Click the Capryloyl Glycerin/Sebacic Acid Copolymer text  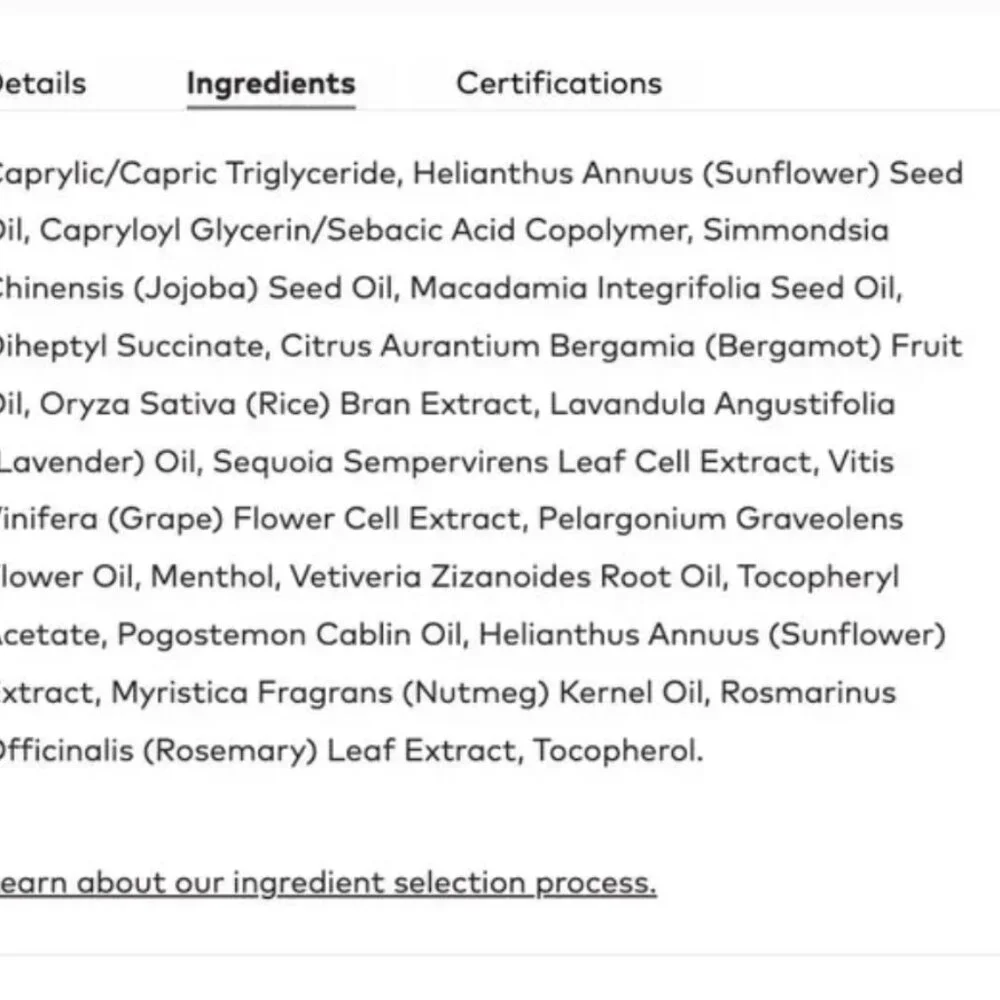point(363,231)
